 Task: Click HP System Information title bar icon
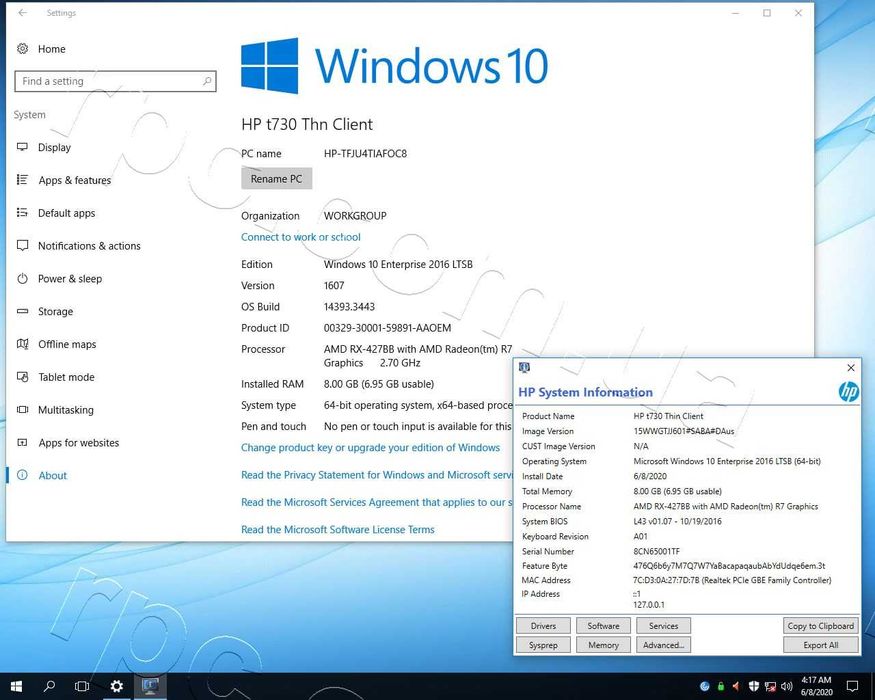coord(524,367)
